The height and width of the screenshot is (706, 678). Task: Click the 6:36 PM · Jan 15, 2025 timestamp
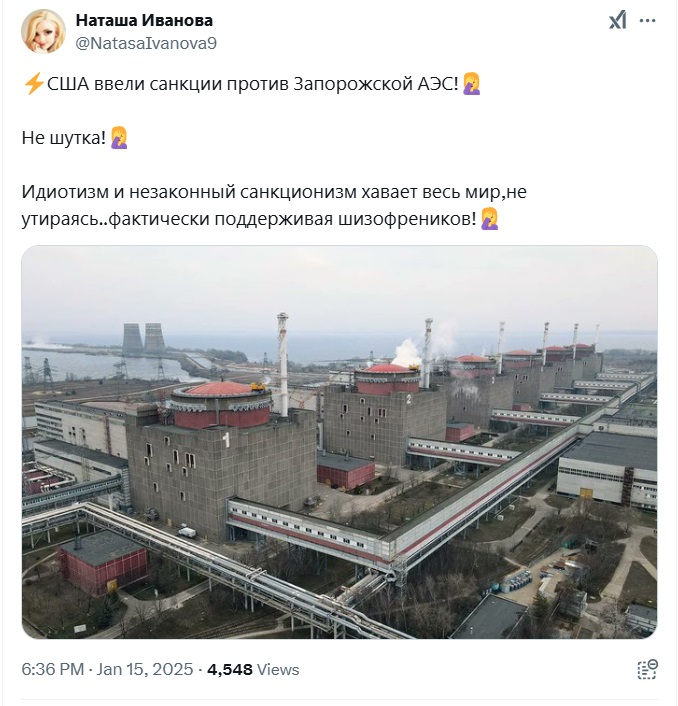pos(107,669)
